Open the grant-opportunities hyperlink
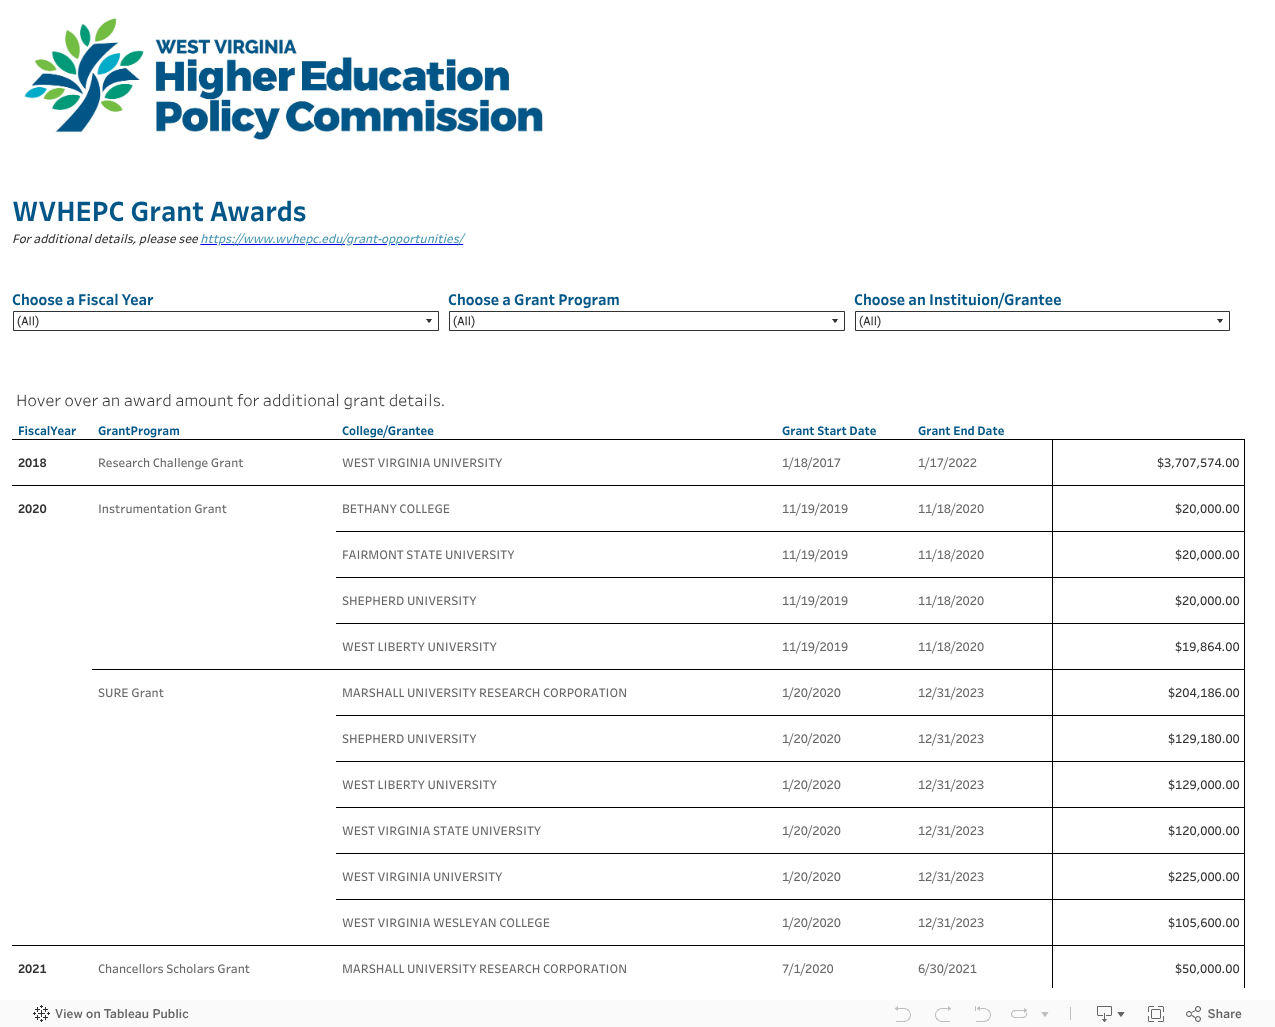This screenshot has height=1027, width=1275. (x=332, y=238)
